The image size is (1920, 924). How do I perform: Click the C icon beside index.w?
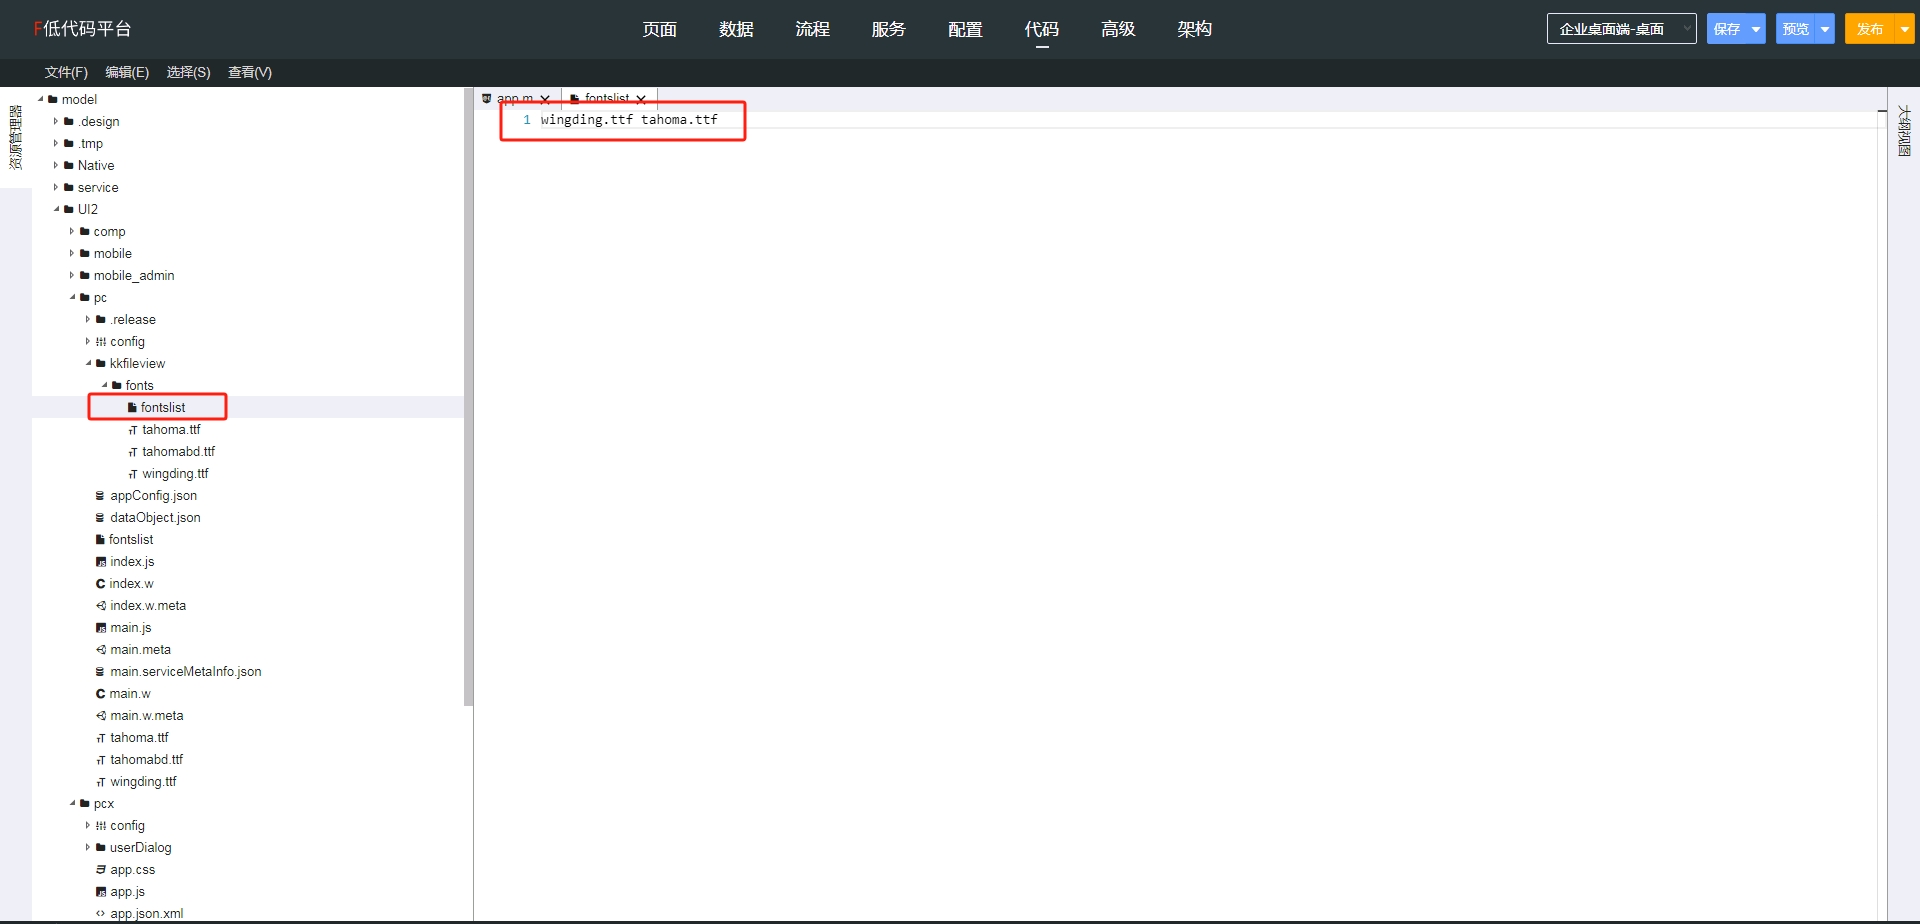click(100, 584)
